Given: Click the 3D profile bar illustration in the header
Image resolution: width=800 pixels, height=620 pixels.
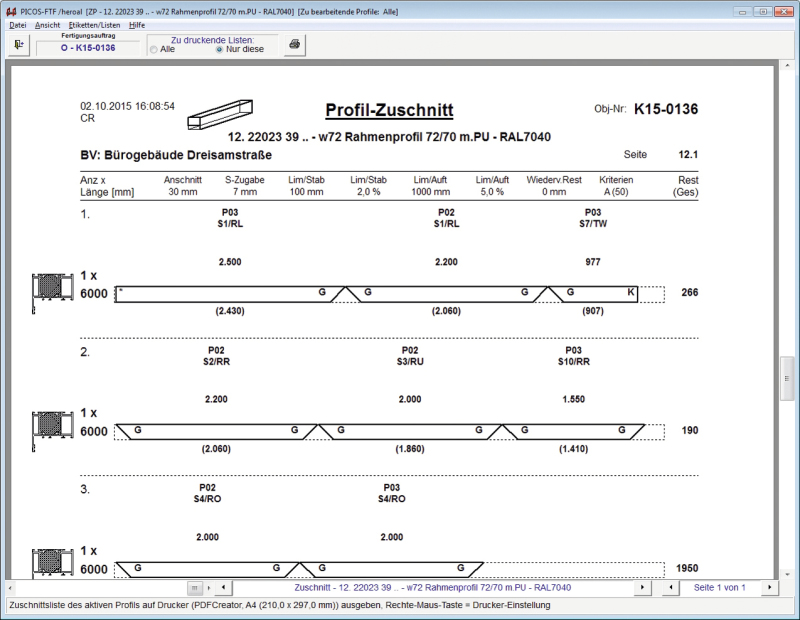Looking at the screenshot, I should 221,113.
